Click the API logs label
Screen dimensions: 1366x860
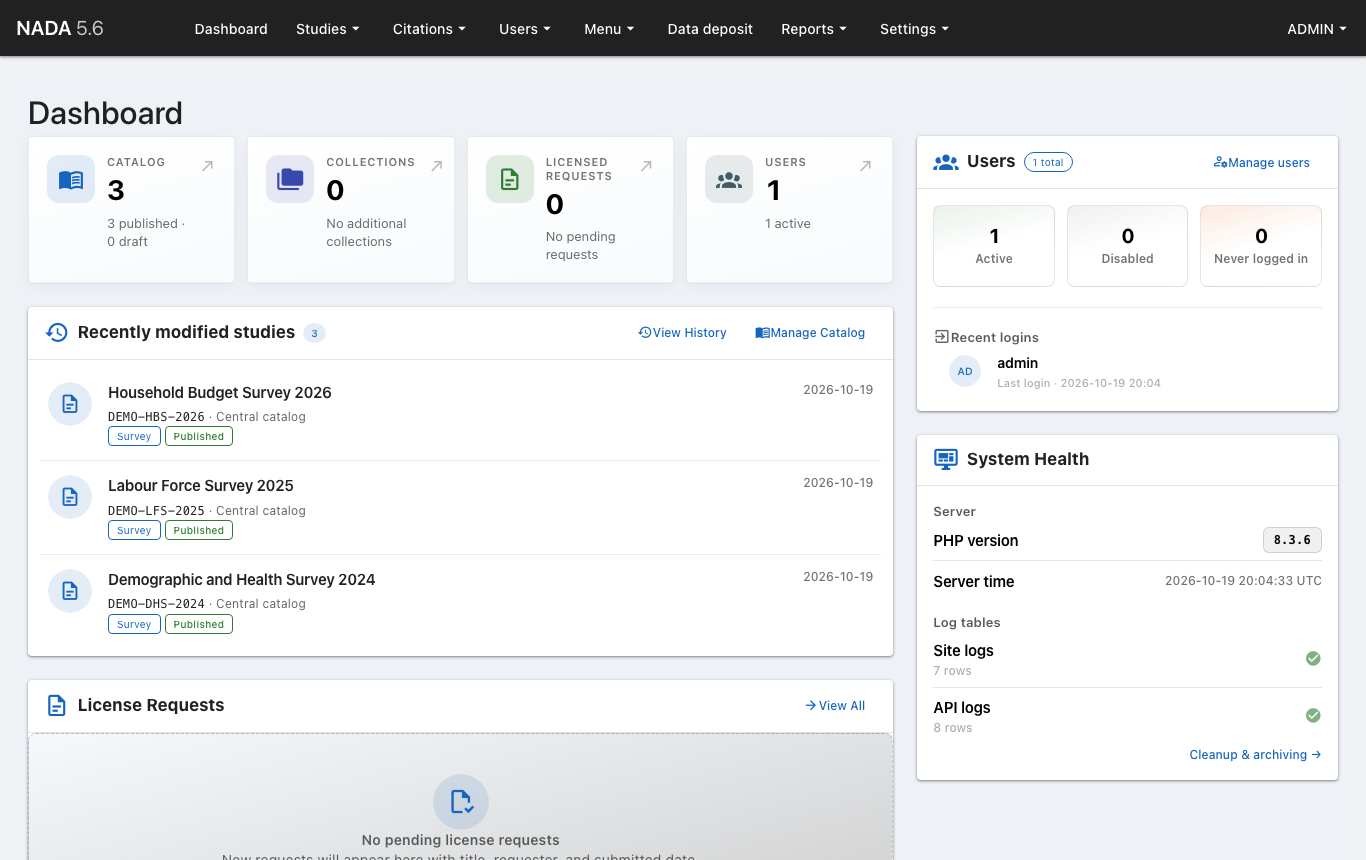pos(962,708)
